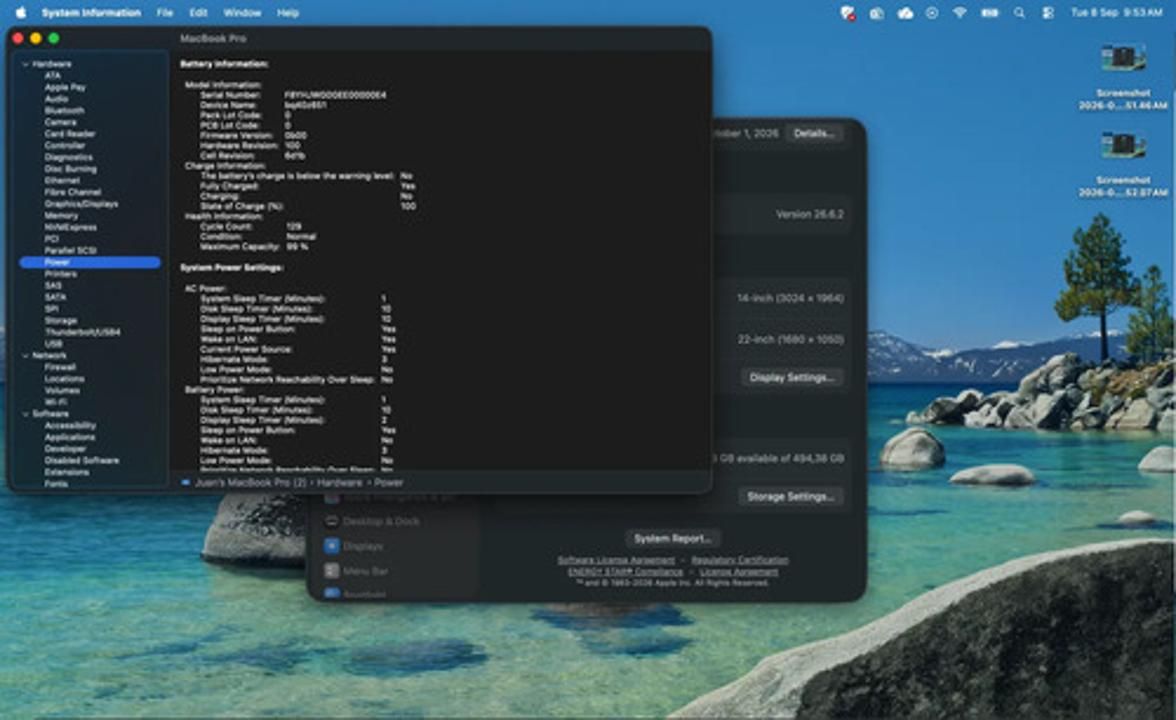Viewport: 1176px width, 720px height.
Task: Select Parallel SCSI in the sidebar
Action: (70, 250)
